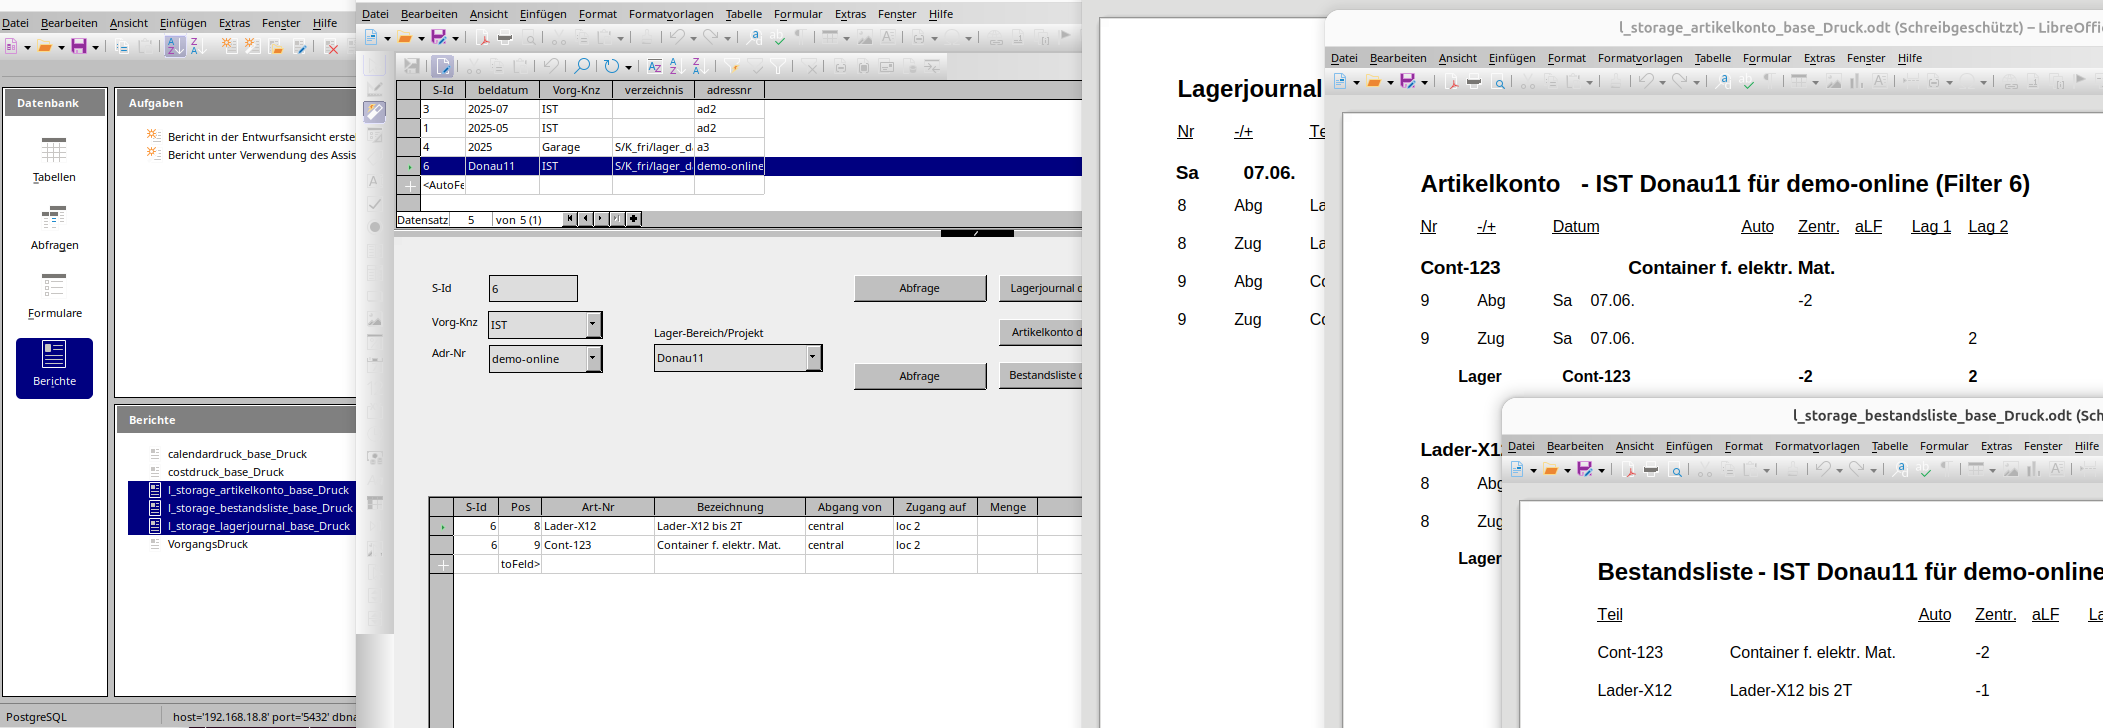Select calendardruck_base_Druck report
The image size is (2103, 728).
tap(237, 454)
